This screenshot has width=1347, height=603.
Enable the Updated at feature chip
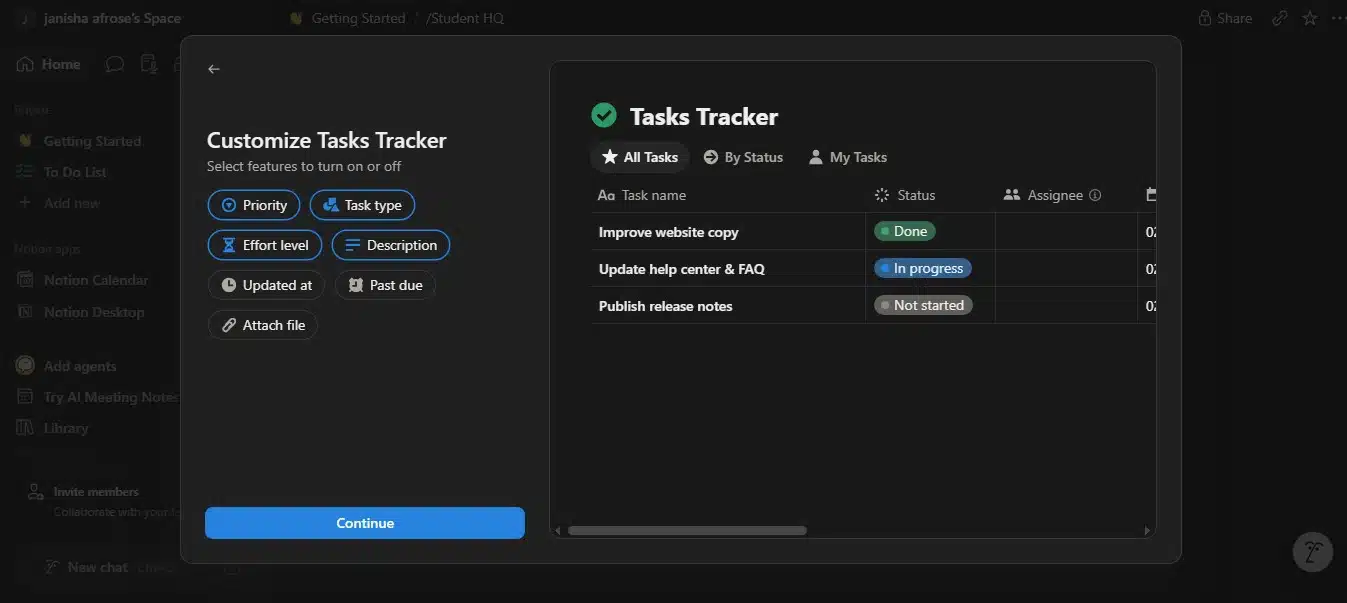tap(266, 285)
